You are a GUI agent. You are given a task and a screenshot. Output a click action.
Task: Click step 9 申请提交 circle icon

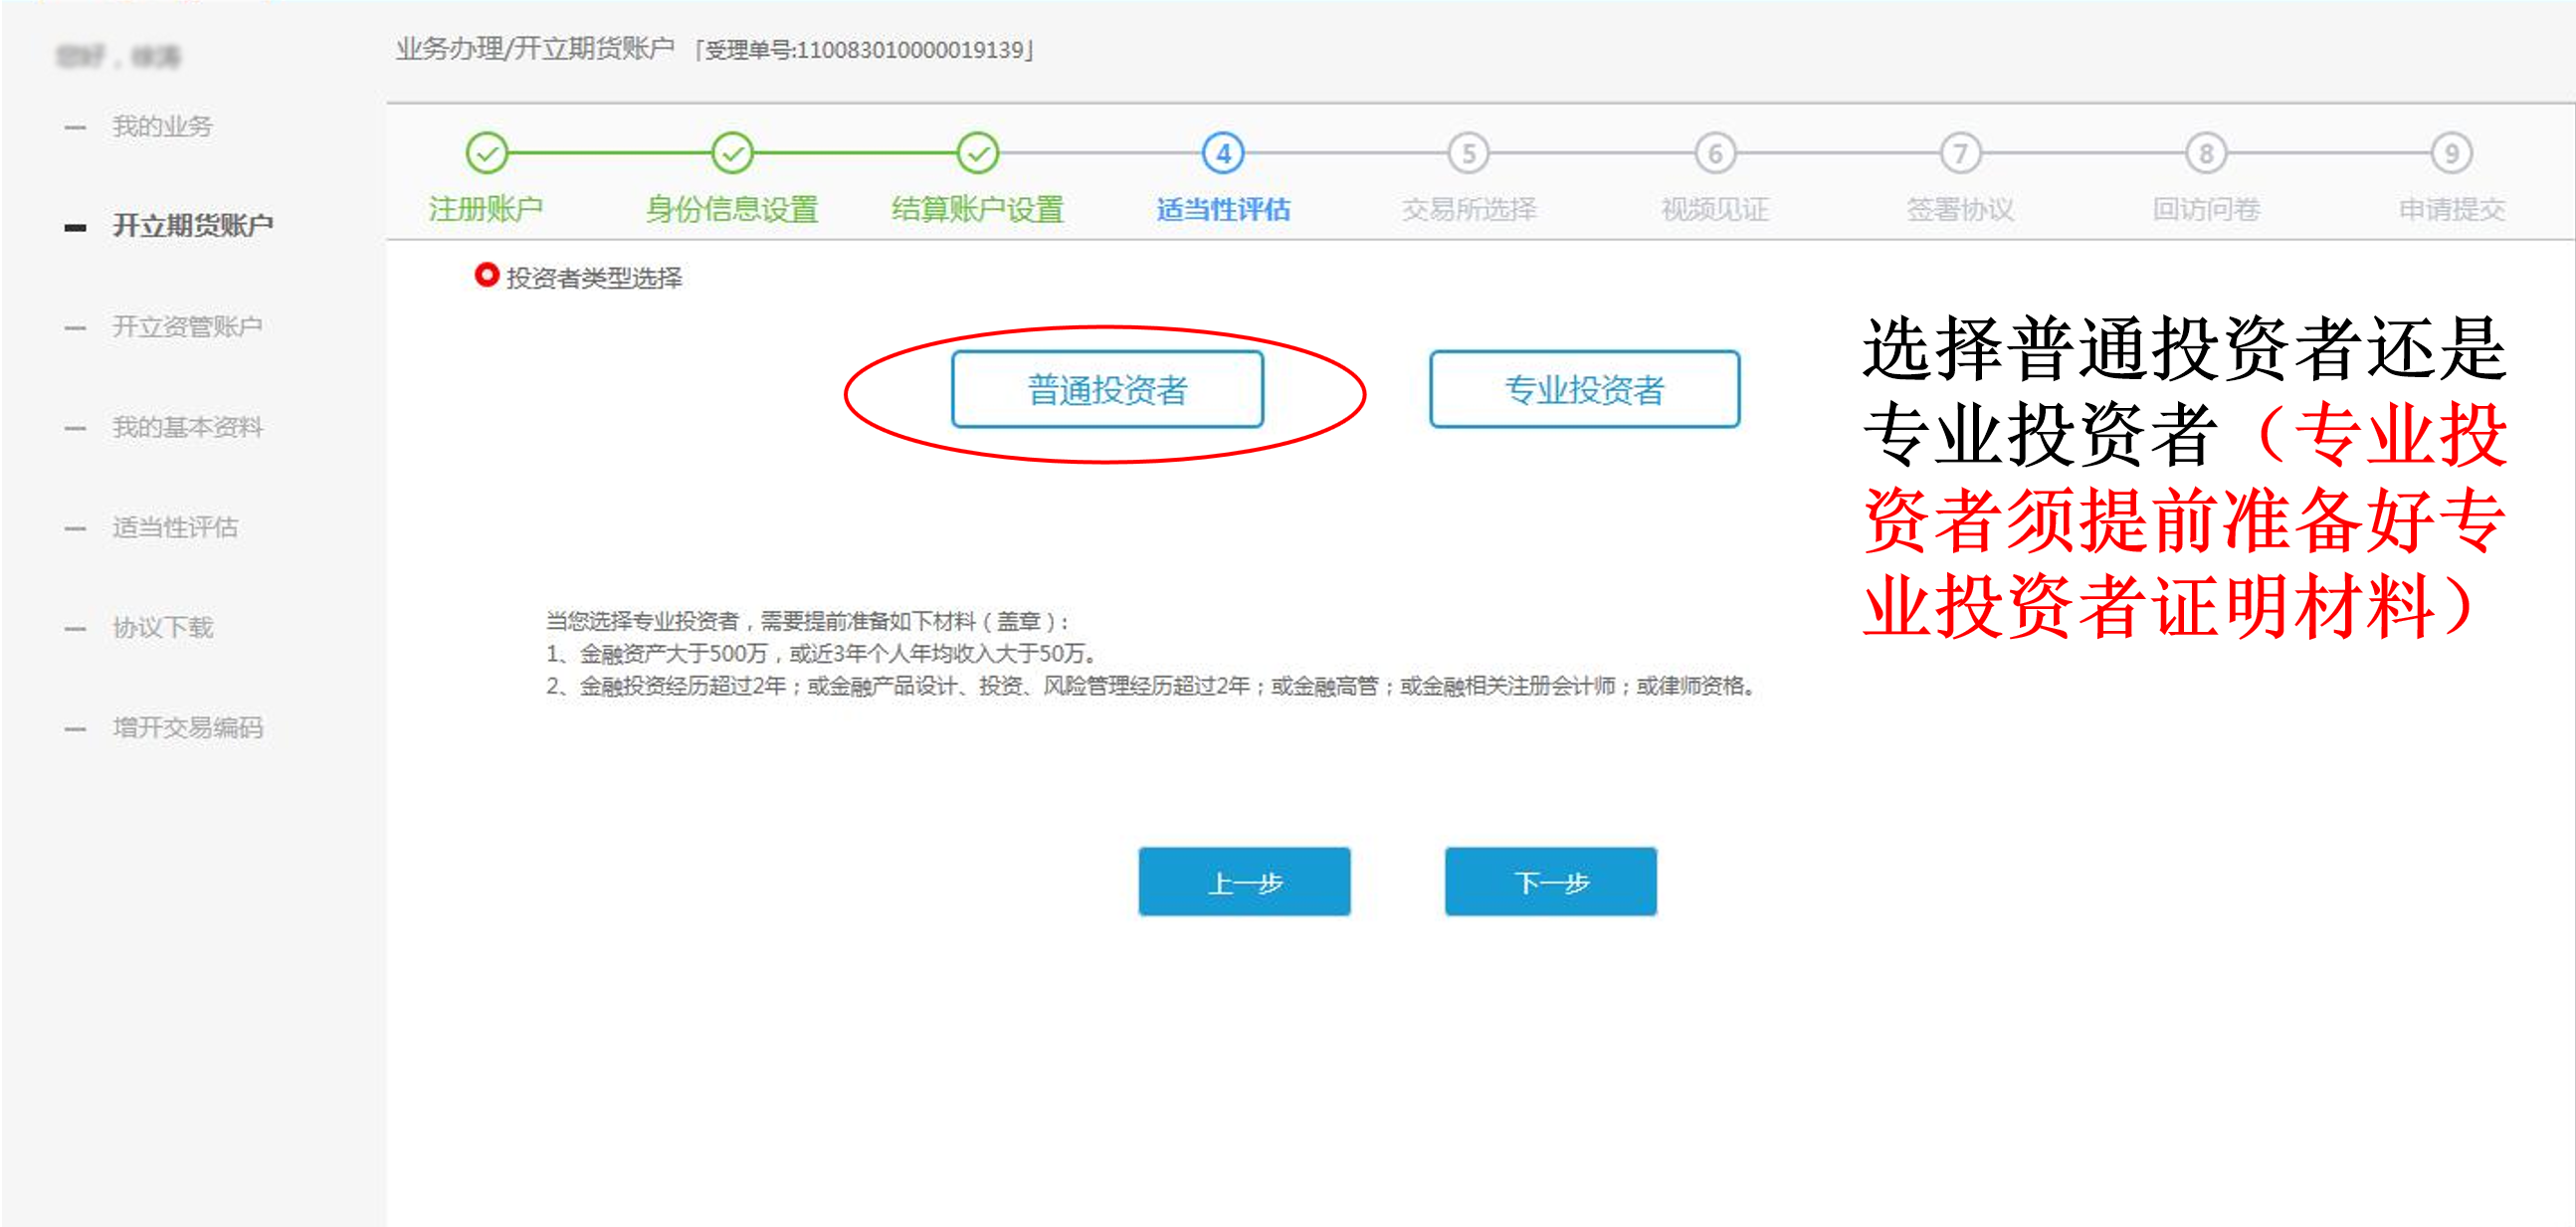2451,153
